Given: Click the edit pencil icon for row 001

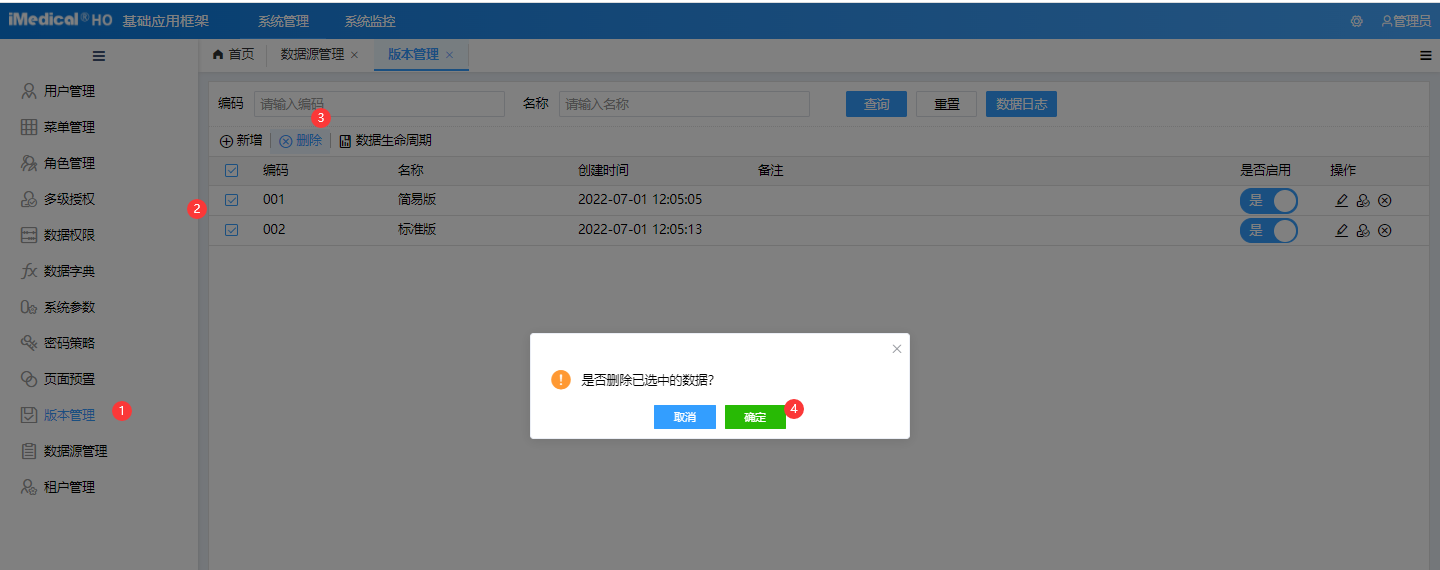Looking at the screenshot, I should [x=1342, y=201].
